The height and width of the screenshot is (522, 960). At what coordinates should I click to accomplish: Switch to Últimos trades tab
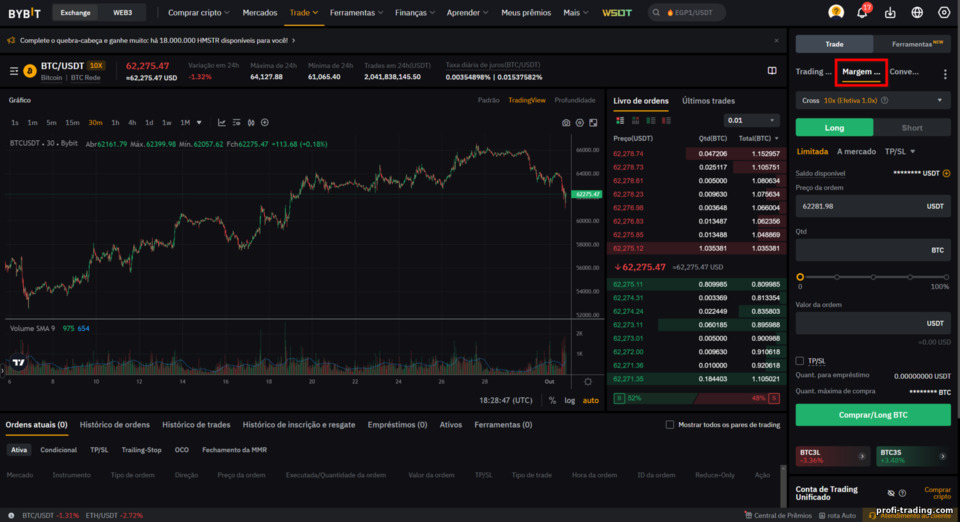(x=708, y=101)
